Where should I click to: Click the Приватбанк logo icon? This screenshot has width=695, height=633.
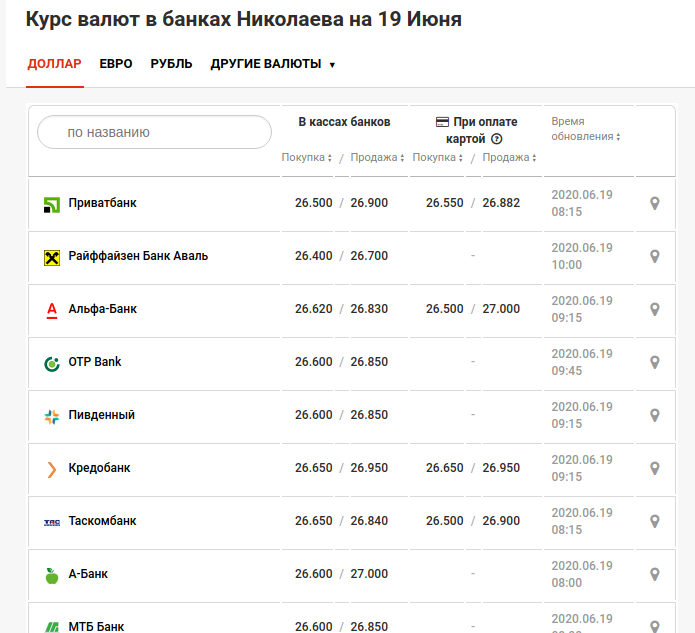point(52,205)
